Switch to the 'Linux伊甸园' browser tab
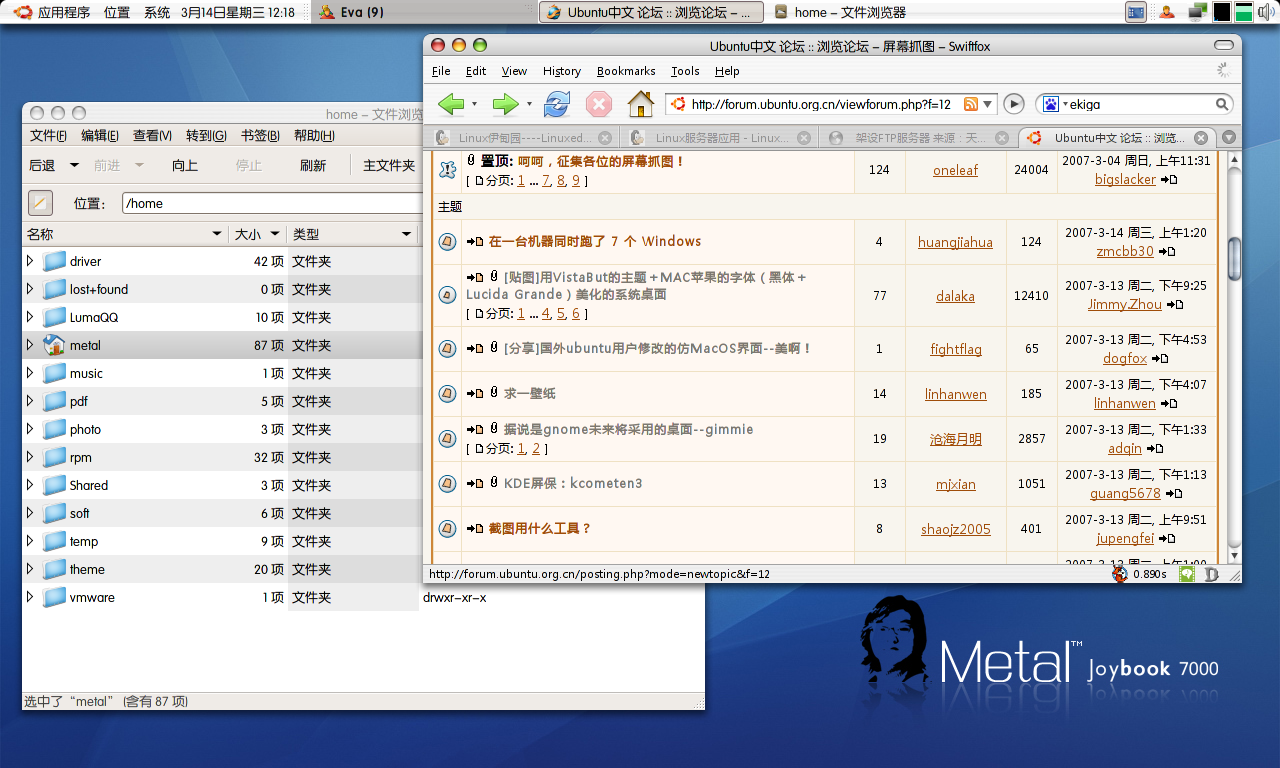 click(523, 138)
